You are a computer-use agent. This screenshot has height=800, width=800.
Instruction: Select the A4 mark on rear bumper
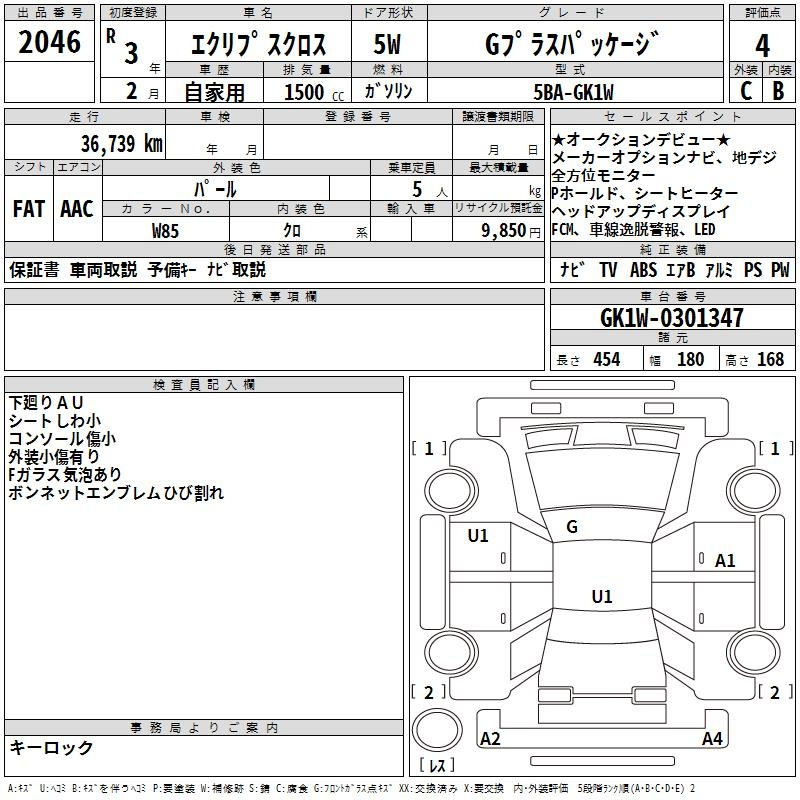pyautogui.click(x=712, y=738)
